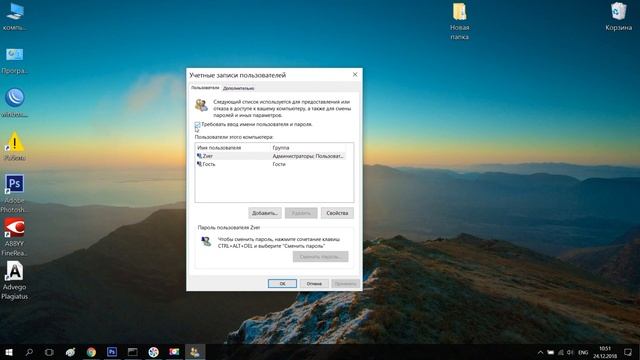Click the Свойства button
Viewport: 640px width, 360px height.
pyautogui.click(x=337, y=213)
